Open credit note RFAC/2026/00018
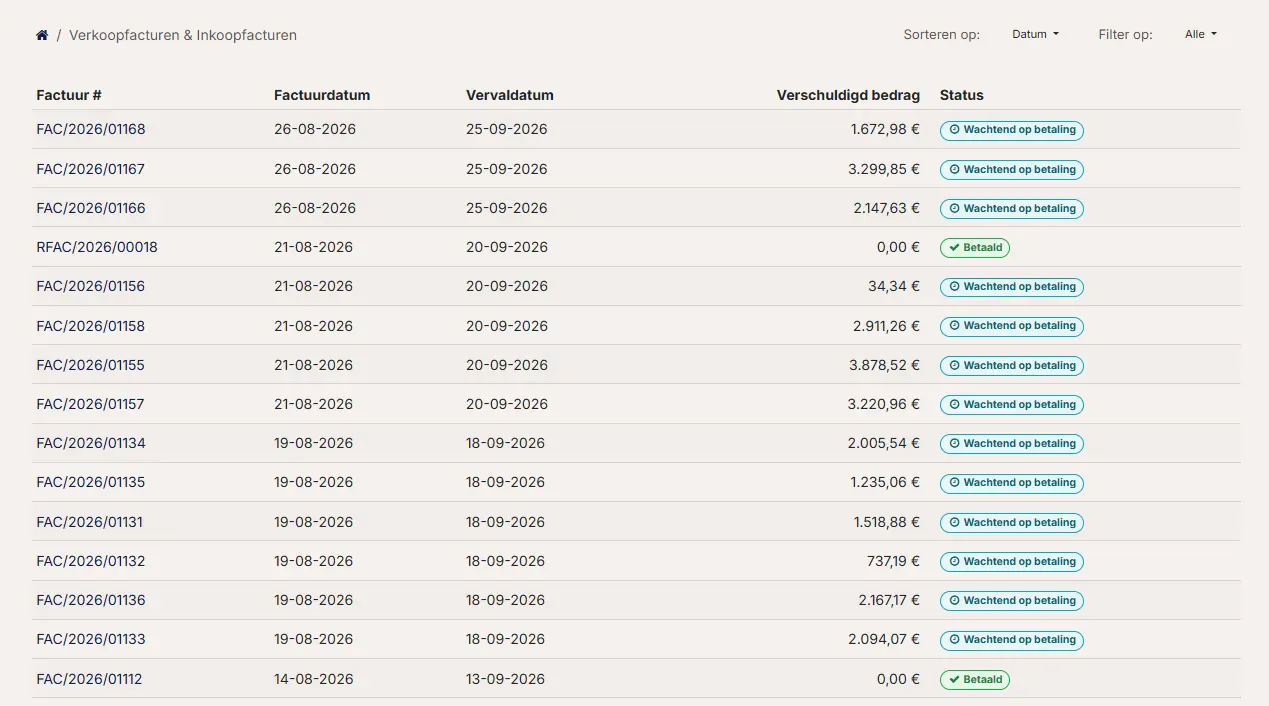This screenshot has height=706, width=1269. coord(97,247)
